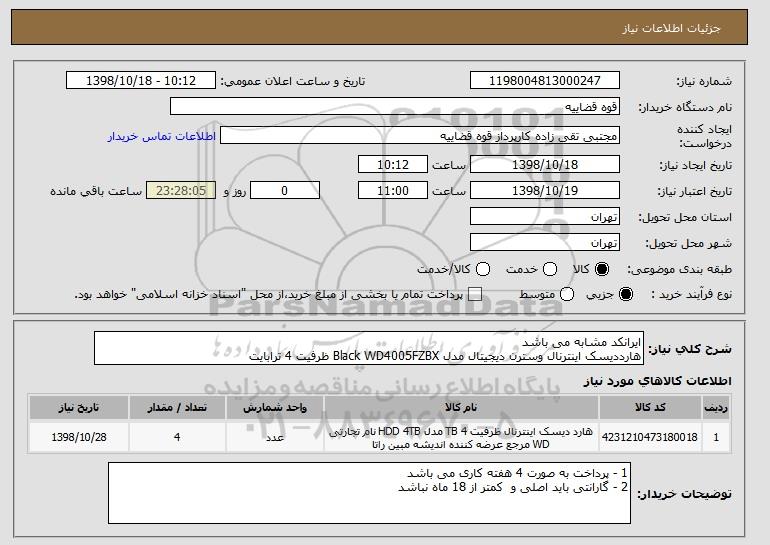Click the نوع فرآیند خرید label
The image size is (770, 545).
691,294
